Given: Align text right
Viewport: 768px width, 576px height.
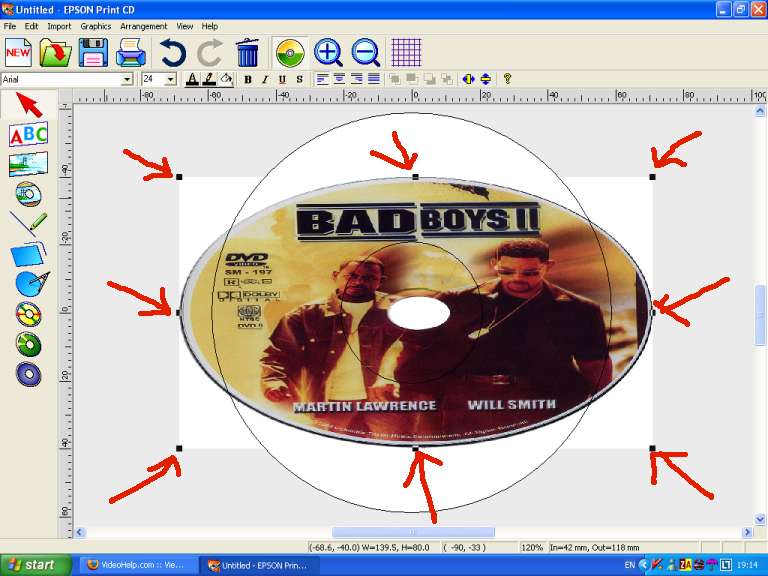Looking at the screenshot, I should point(357,79).
